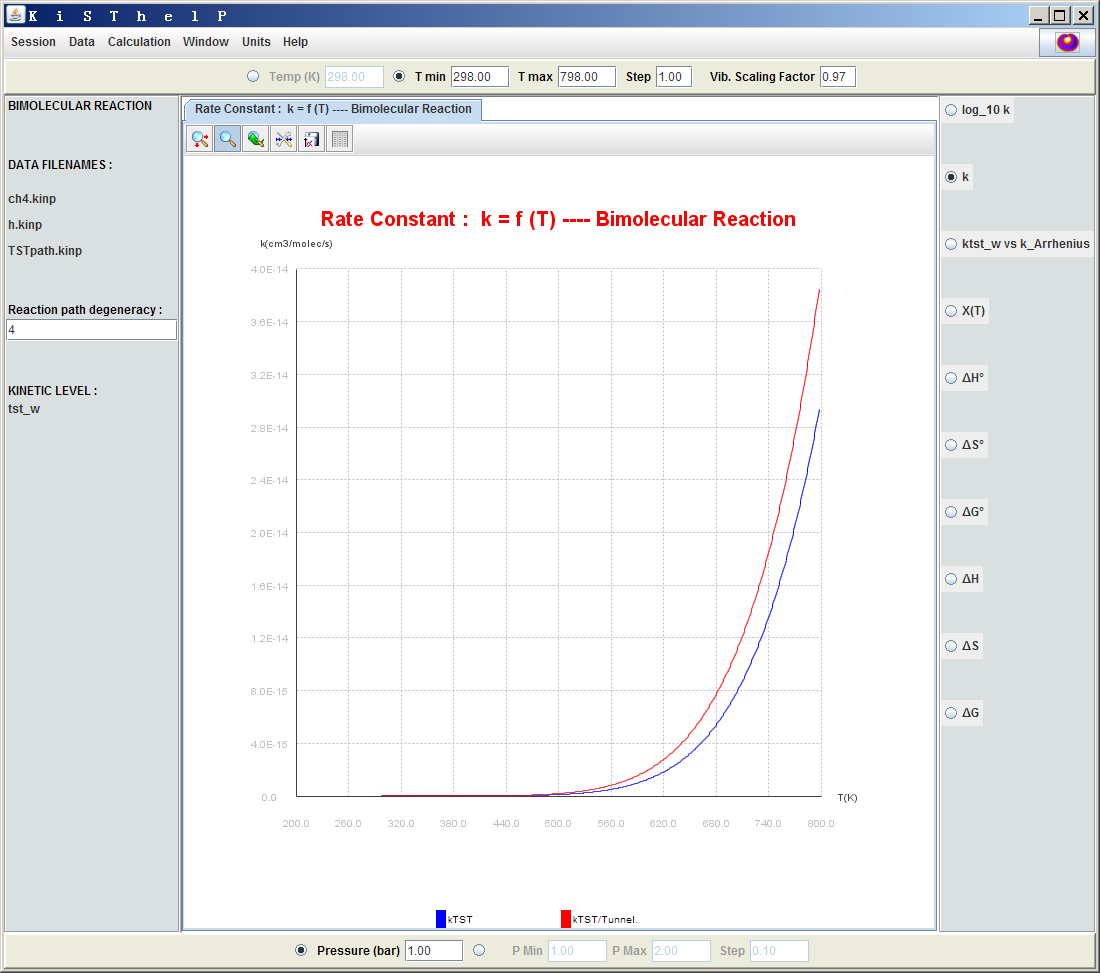Screen dimensions: 1100x973
Task: Click the zoom-with-arrows magnifier toolbar icon
Action: coord(200,139)
